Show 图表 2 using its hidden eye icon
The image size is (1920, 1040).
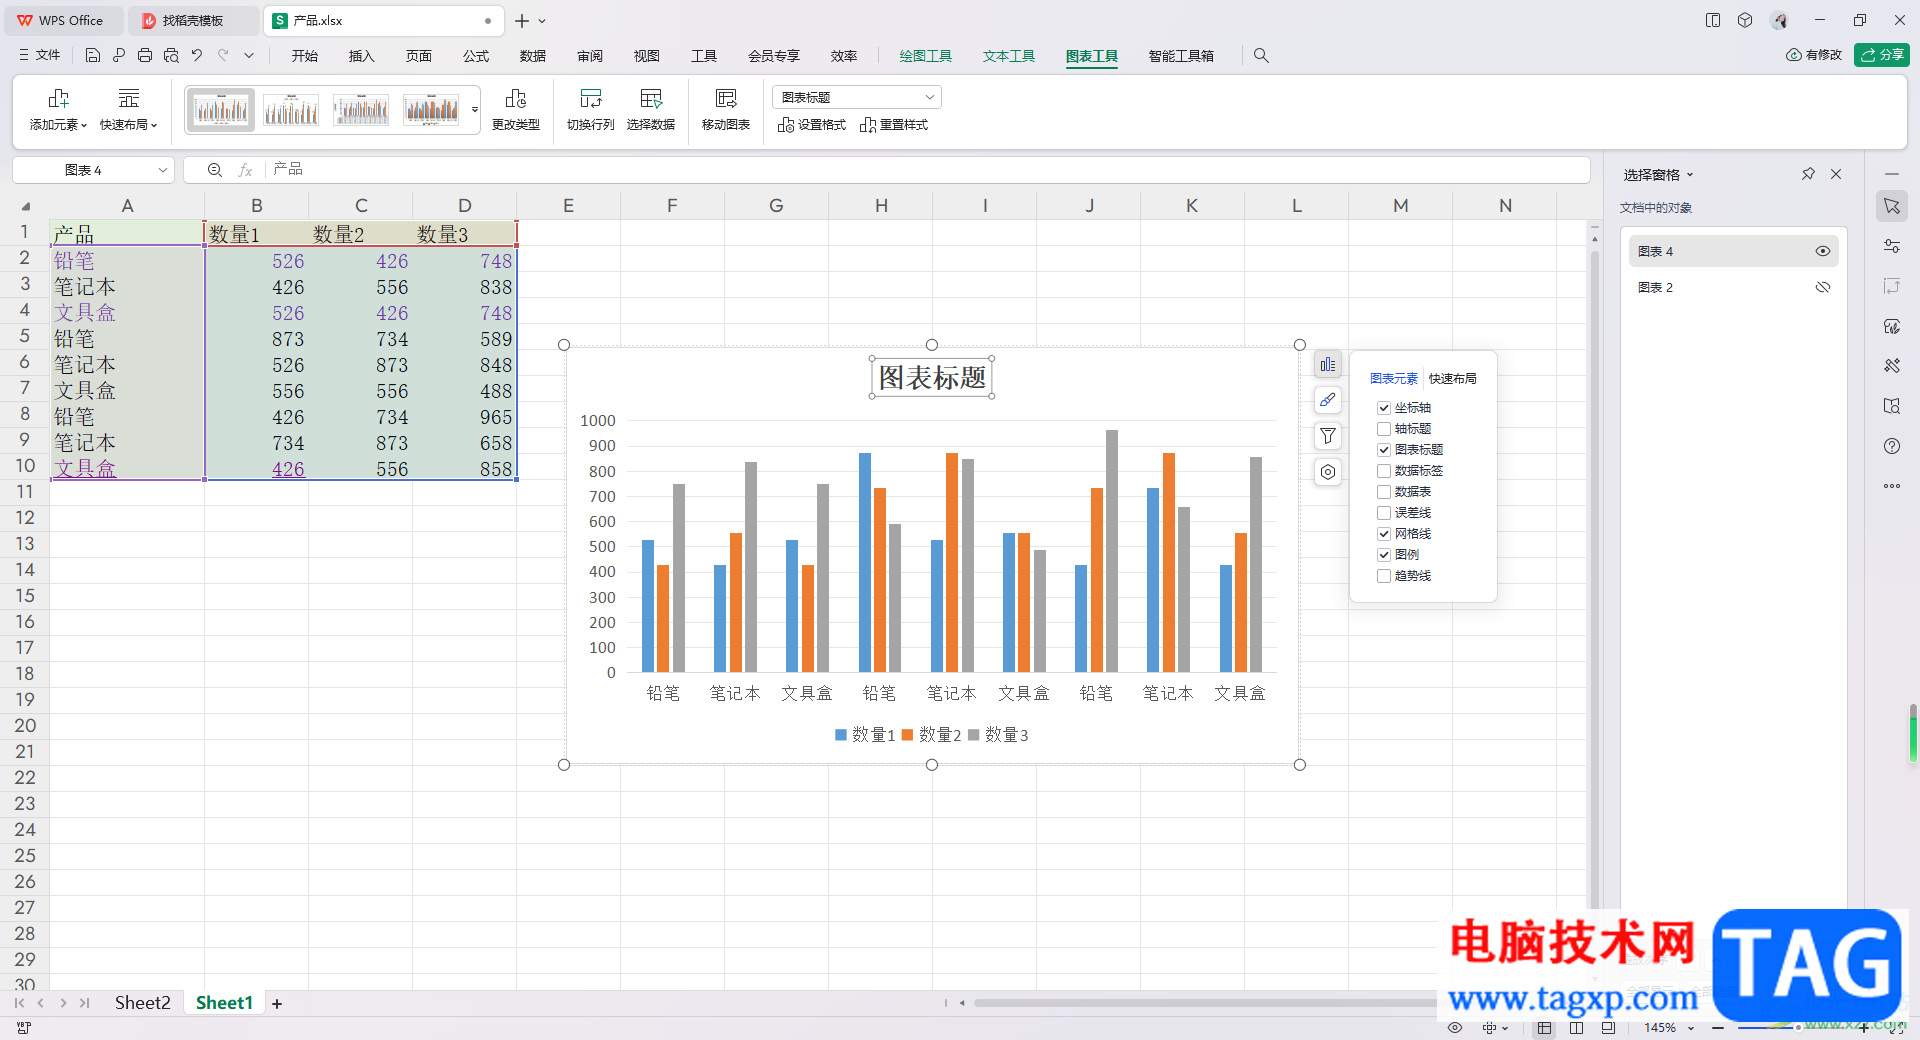click(x=1823, y=287)
